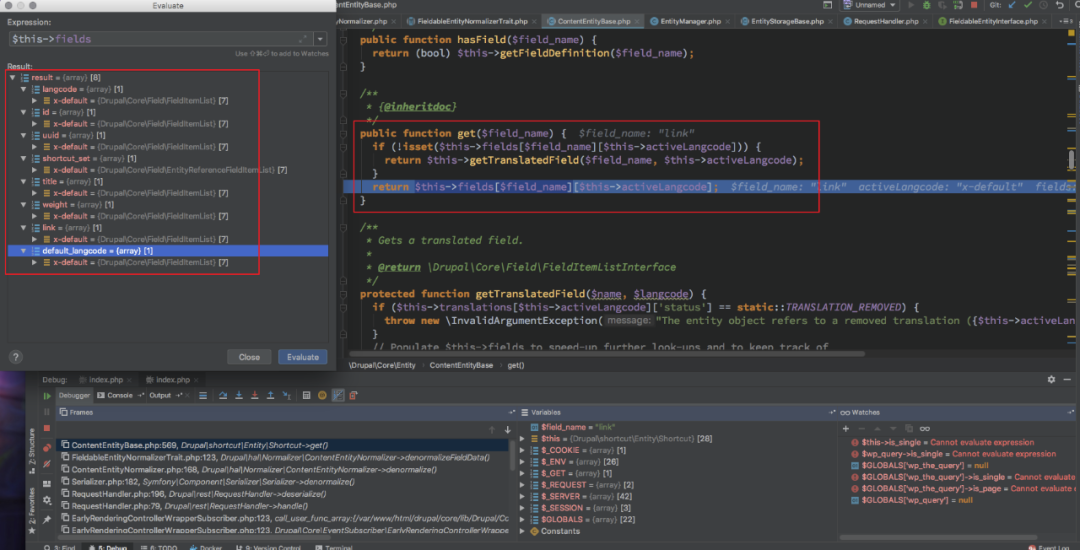Click the Force Step Into red arrow icon
Screen dimensions: 1080x550
pyautogui.click(x=254, y=395)
